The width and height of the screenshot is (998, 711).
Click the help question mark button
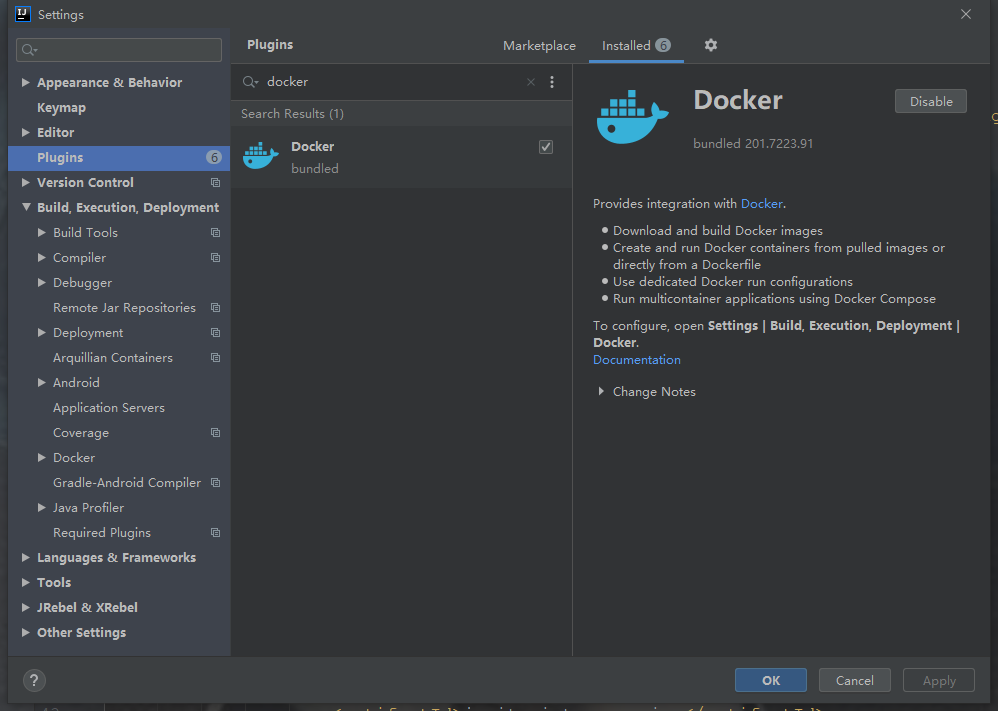coord(34,680)
